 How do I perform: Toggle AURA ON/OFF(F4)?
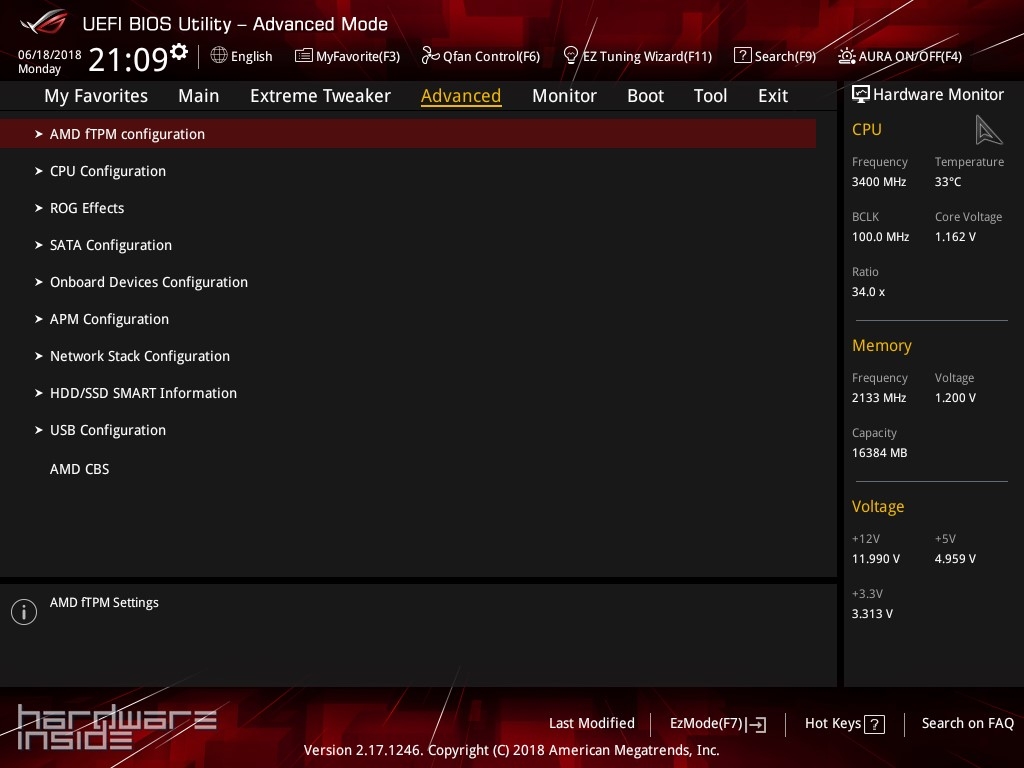click(x=900, y=56)
